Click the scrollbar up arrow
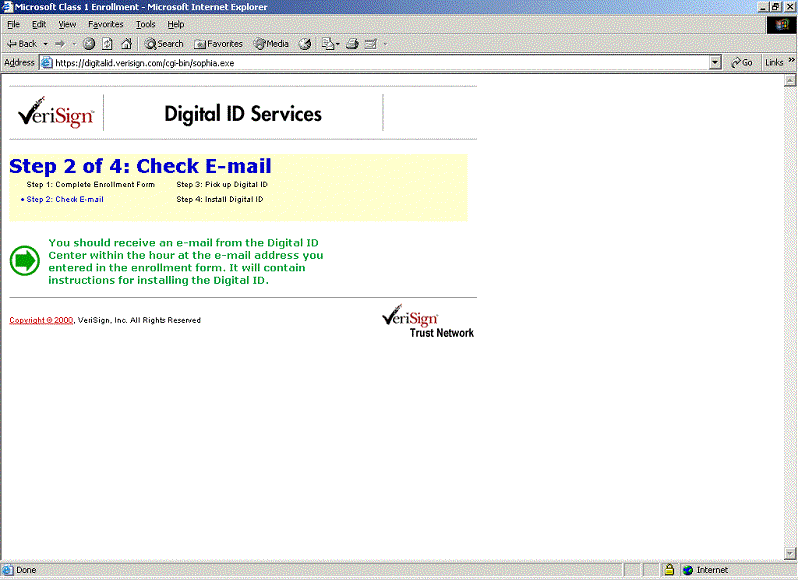Viewport: 798px width, 580px height. pos(790,80)
